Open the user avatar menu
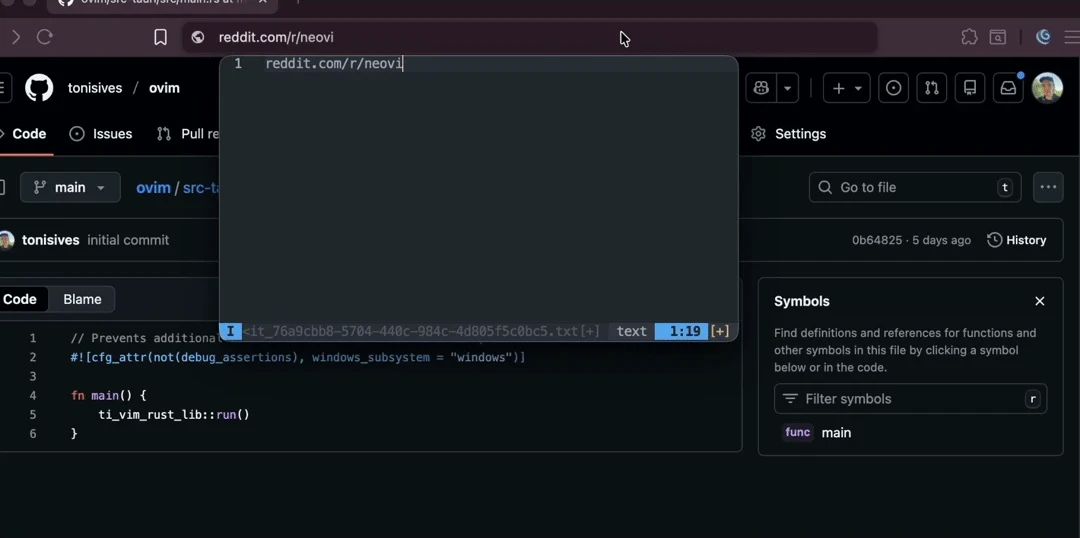Image resolution: width=1080 pixels, height=538 pixels. [1047, 88]
